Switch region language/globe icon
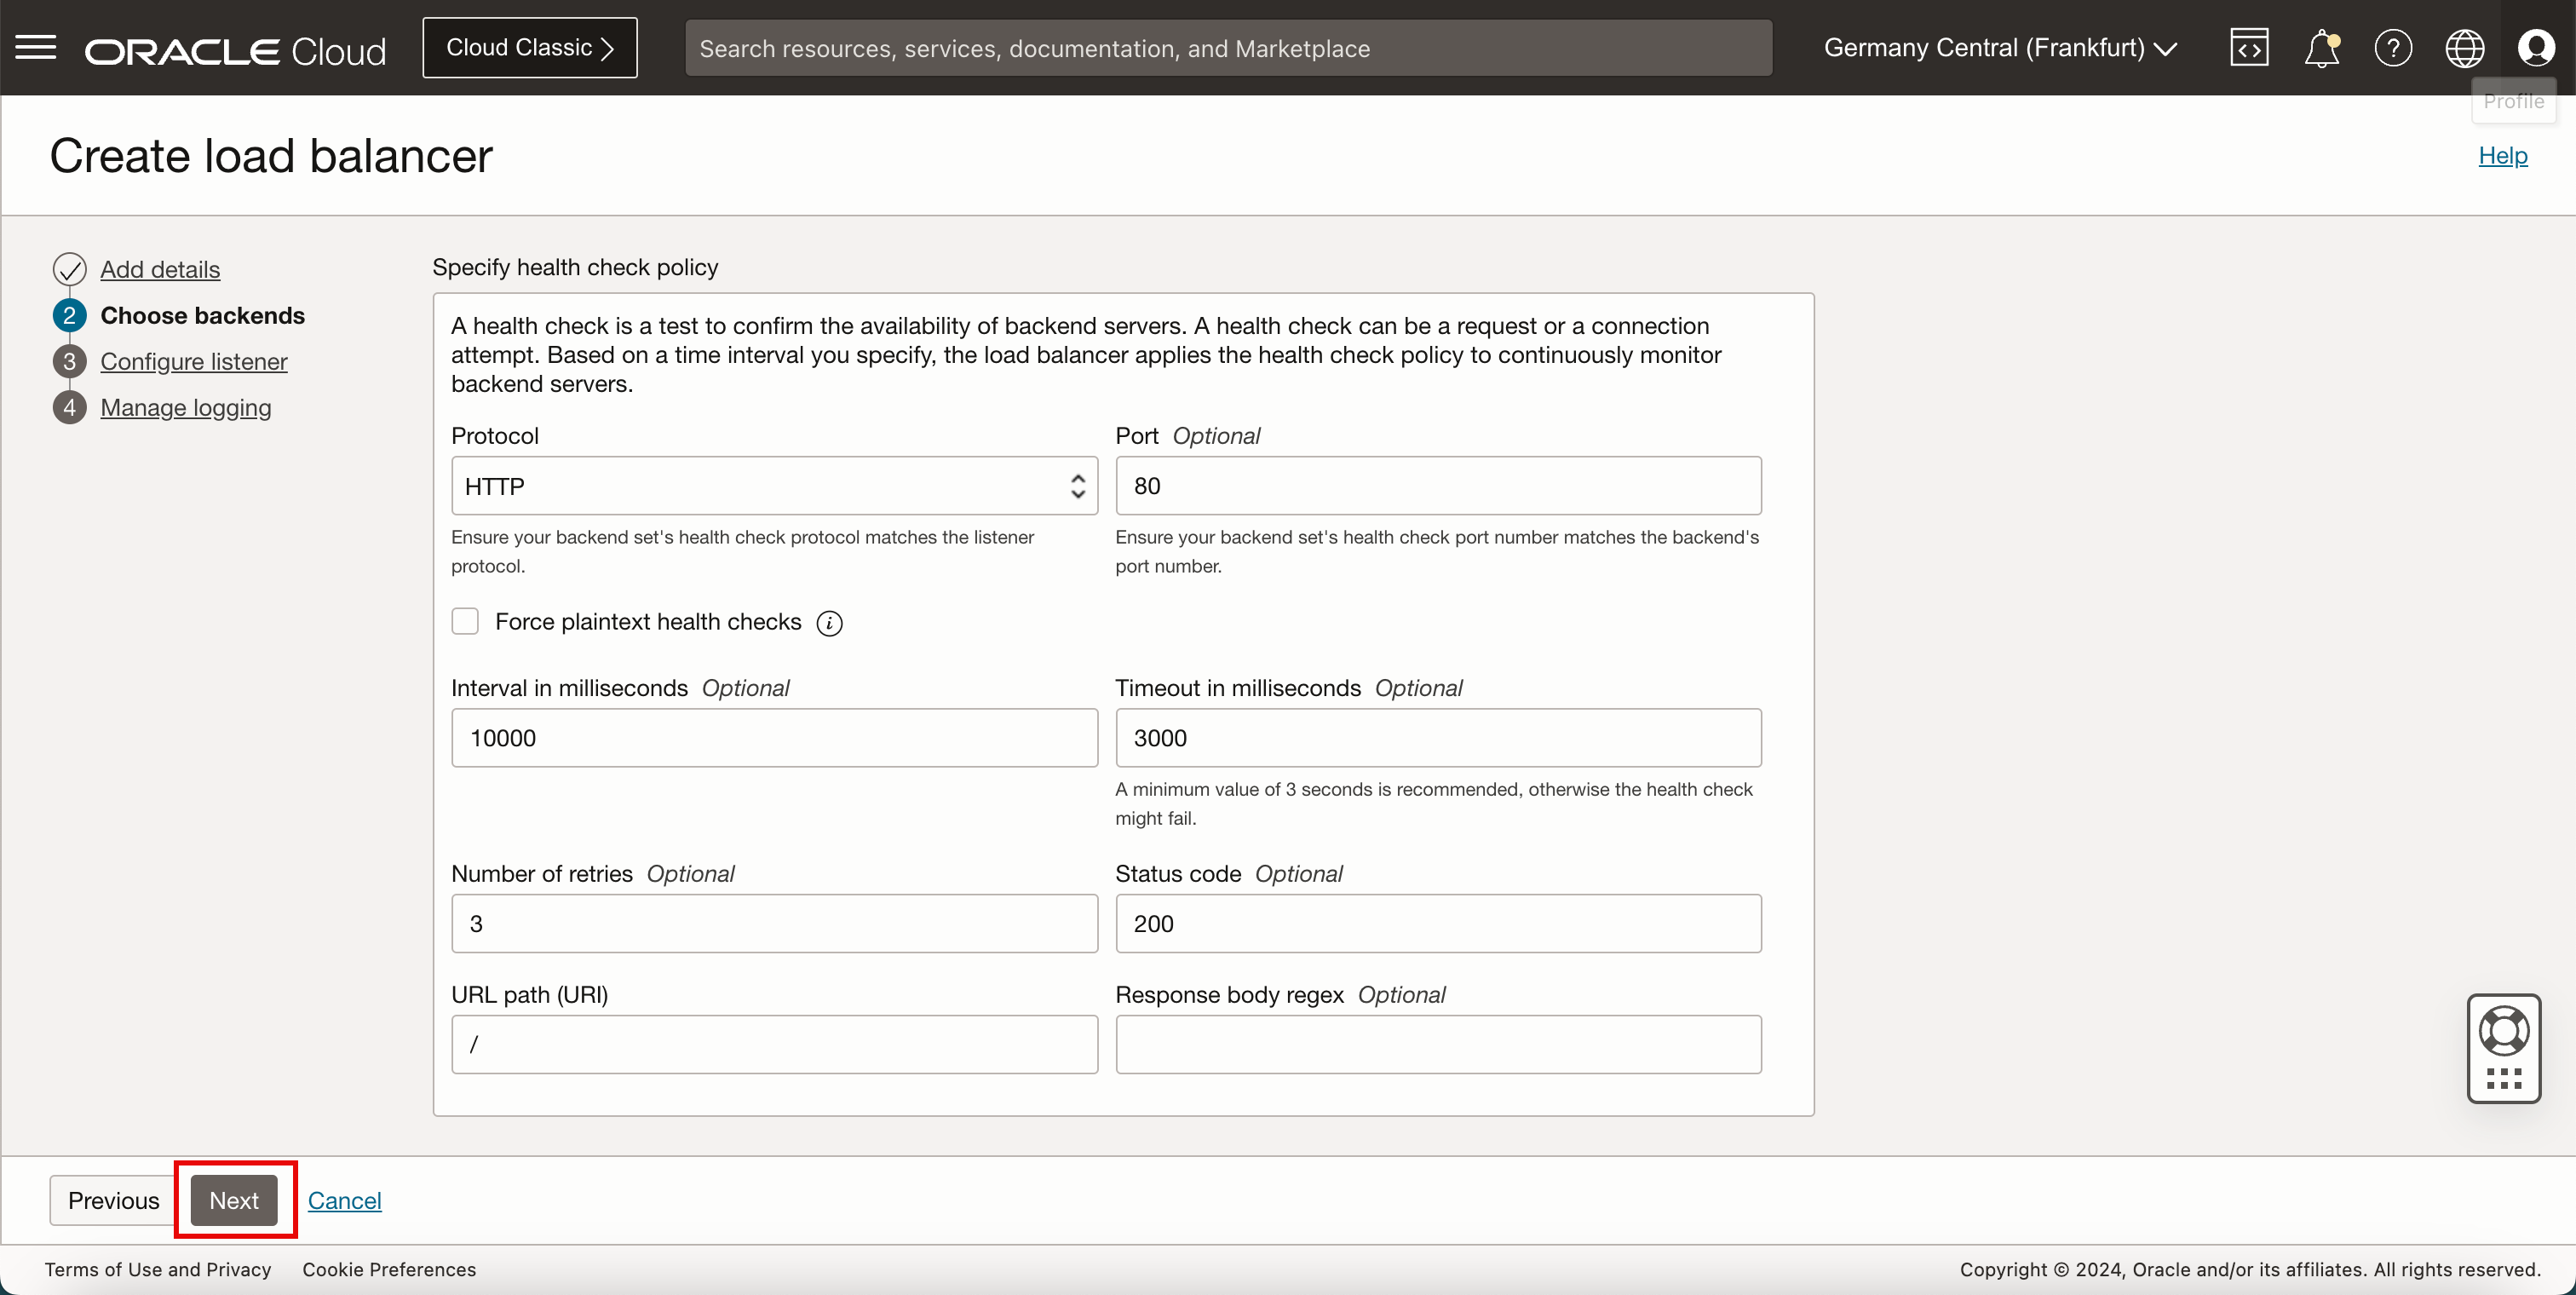2576x1295 pixels. 2464,48
